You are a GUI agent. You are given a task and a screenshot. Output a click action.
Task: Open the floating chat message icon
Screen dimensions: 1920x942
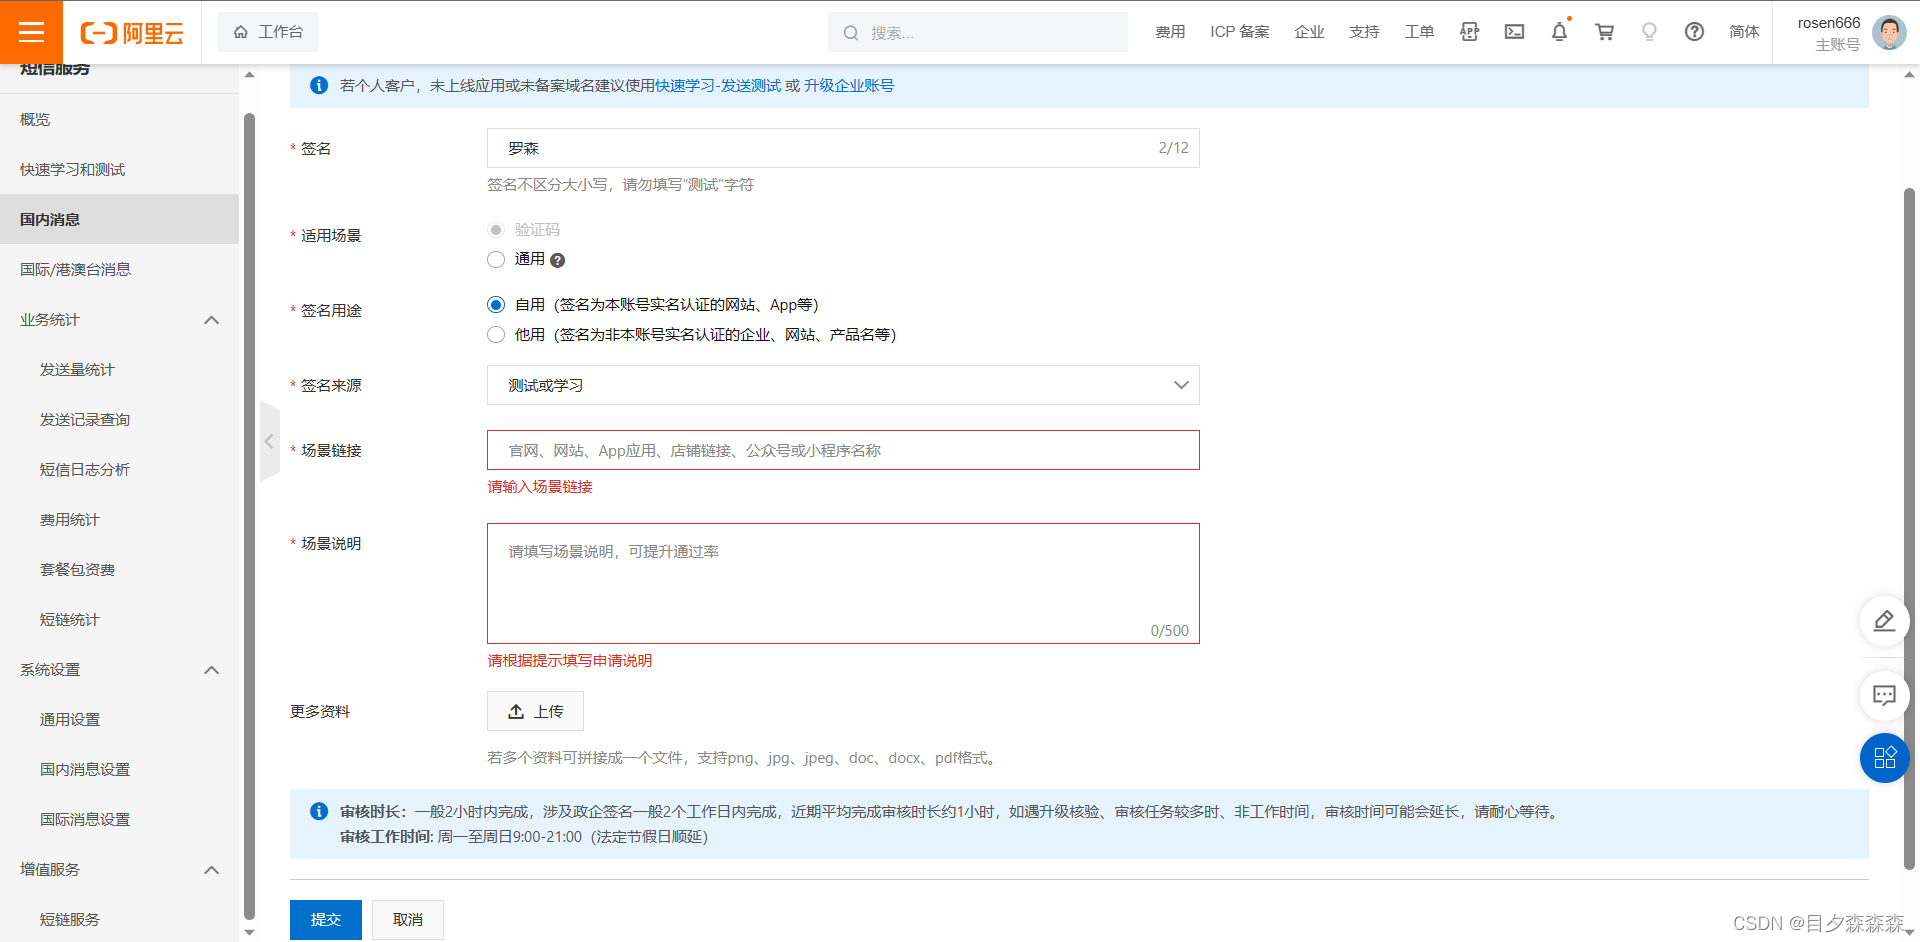point(1884,696)
